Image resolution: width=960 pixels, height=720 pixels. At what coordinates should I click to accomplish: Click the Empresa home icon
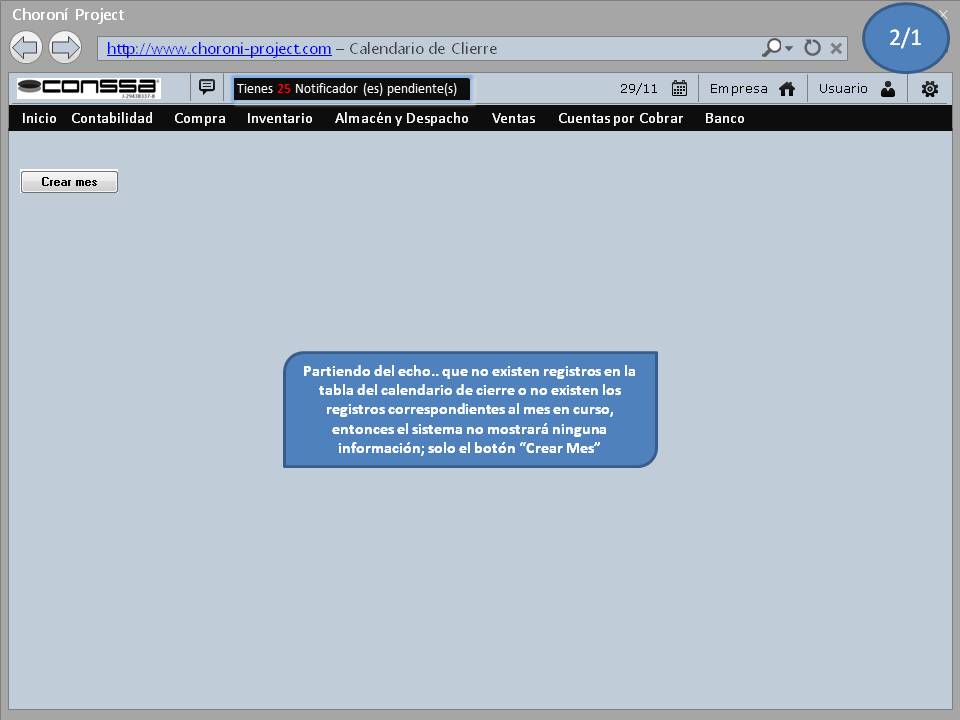pyautogui.click(x=787, y=89)
